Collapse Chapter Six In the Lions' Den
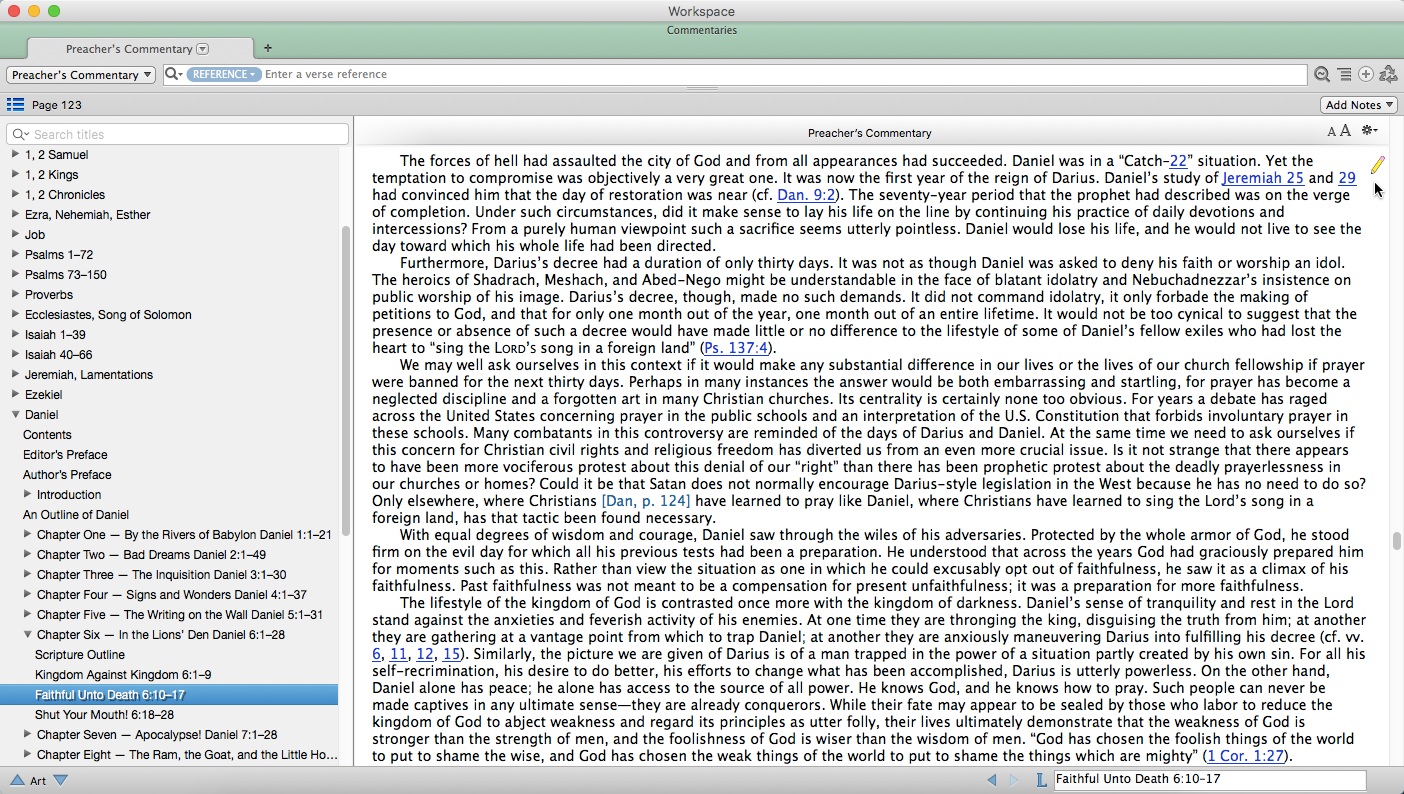The width and height of the screenshot is (1404, 794). tap(28, 634)
